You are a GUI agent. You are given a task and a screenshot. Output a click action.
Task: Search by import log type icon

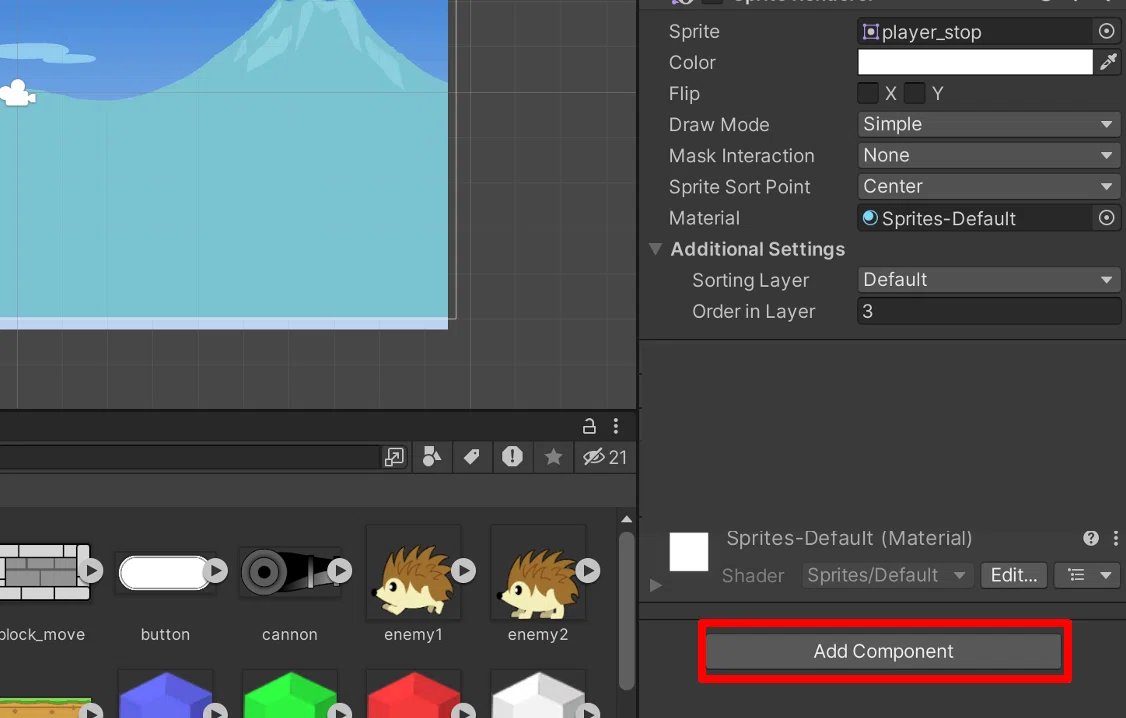pos(512,457)
